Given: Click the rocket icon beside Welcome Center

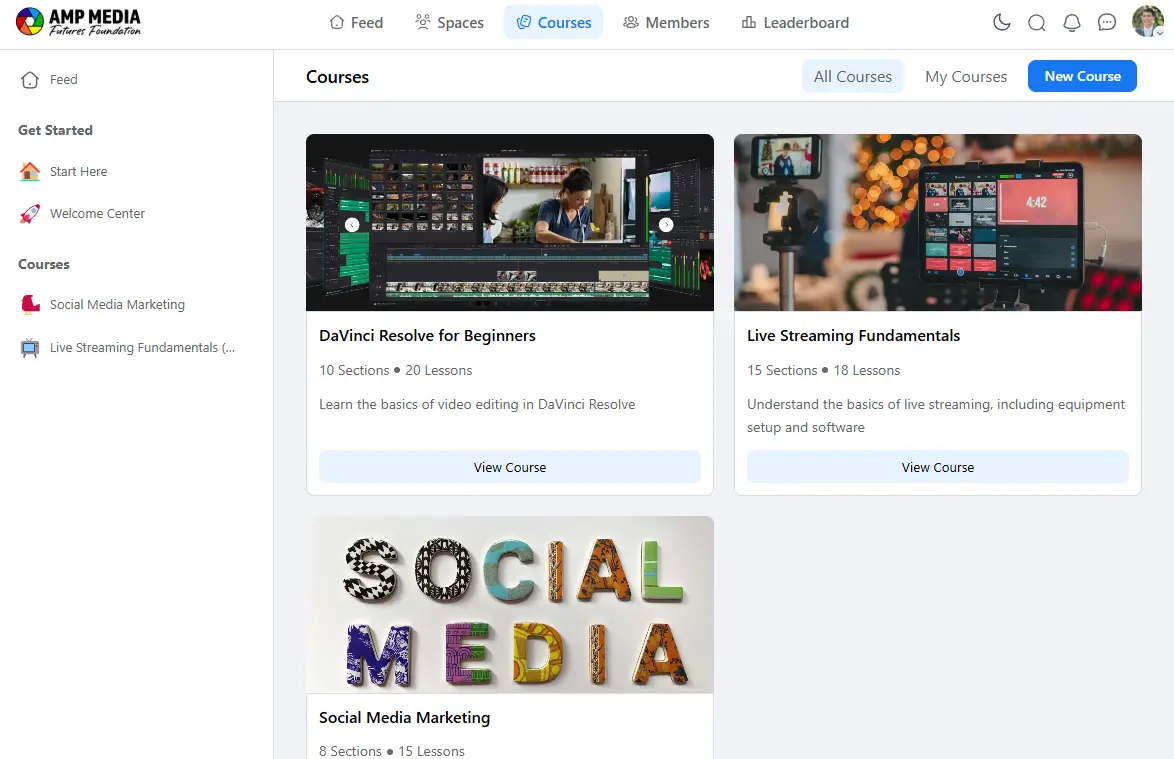Looking at the screenshot, I should click(x=30, y=214).
